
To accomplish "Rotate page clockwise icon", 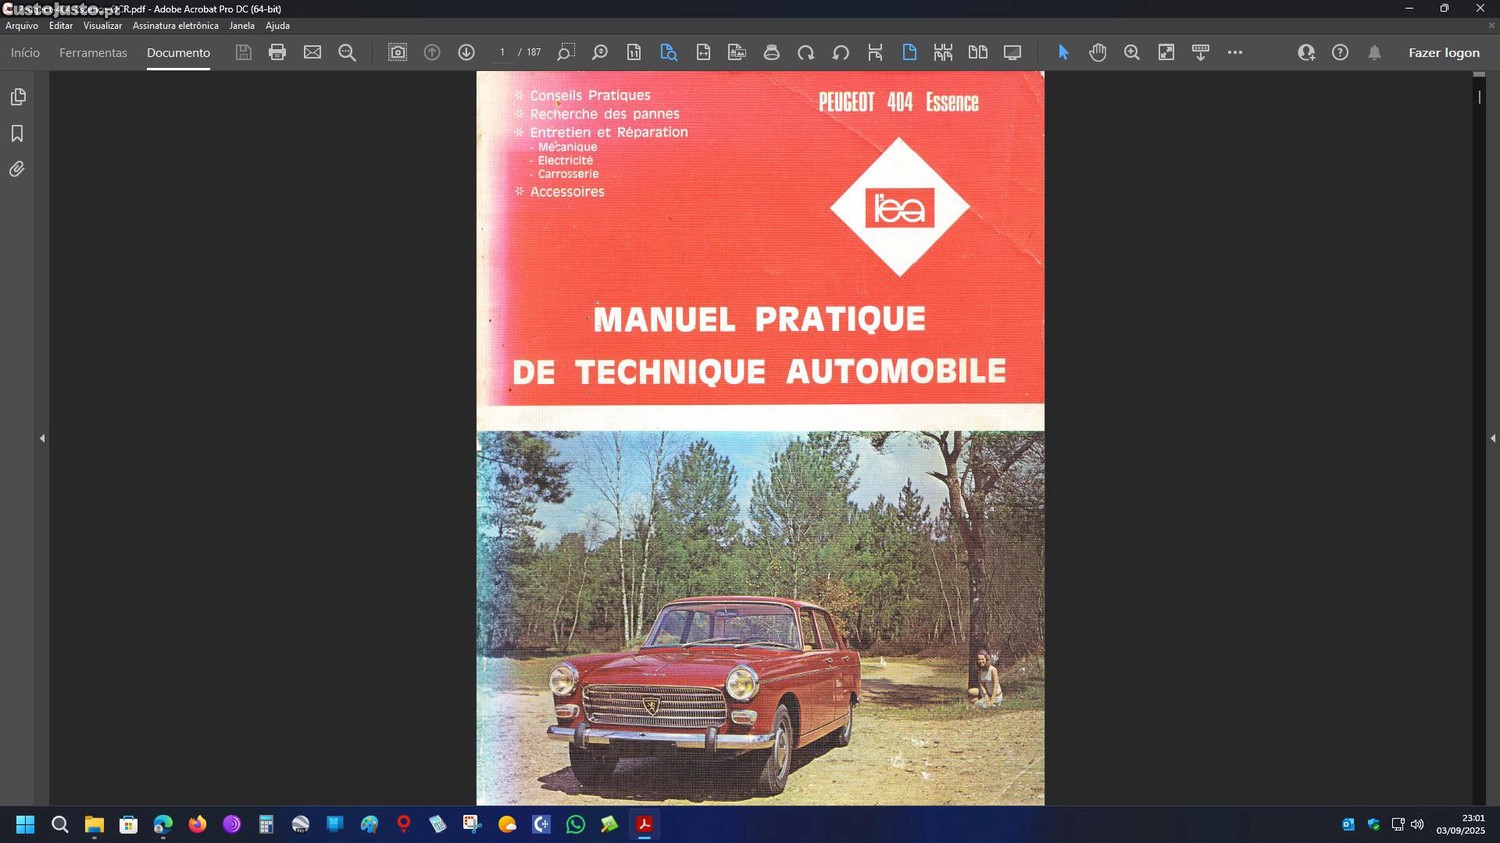I will tap(806, 52).
